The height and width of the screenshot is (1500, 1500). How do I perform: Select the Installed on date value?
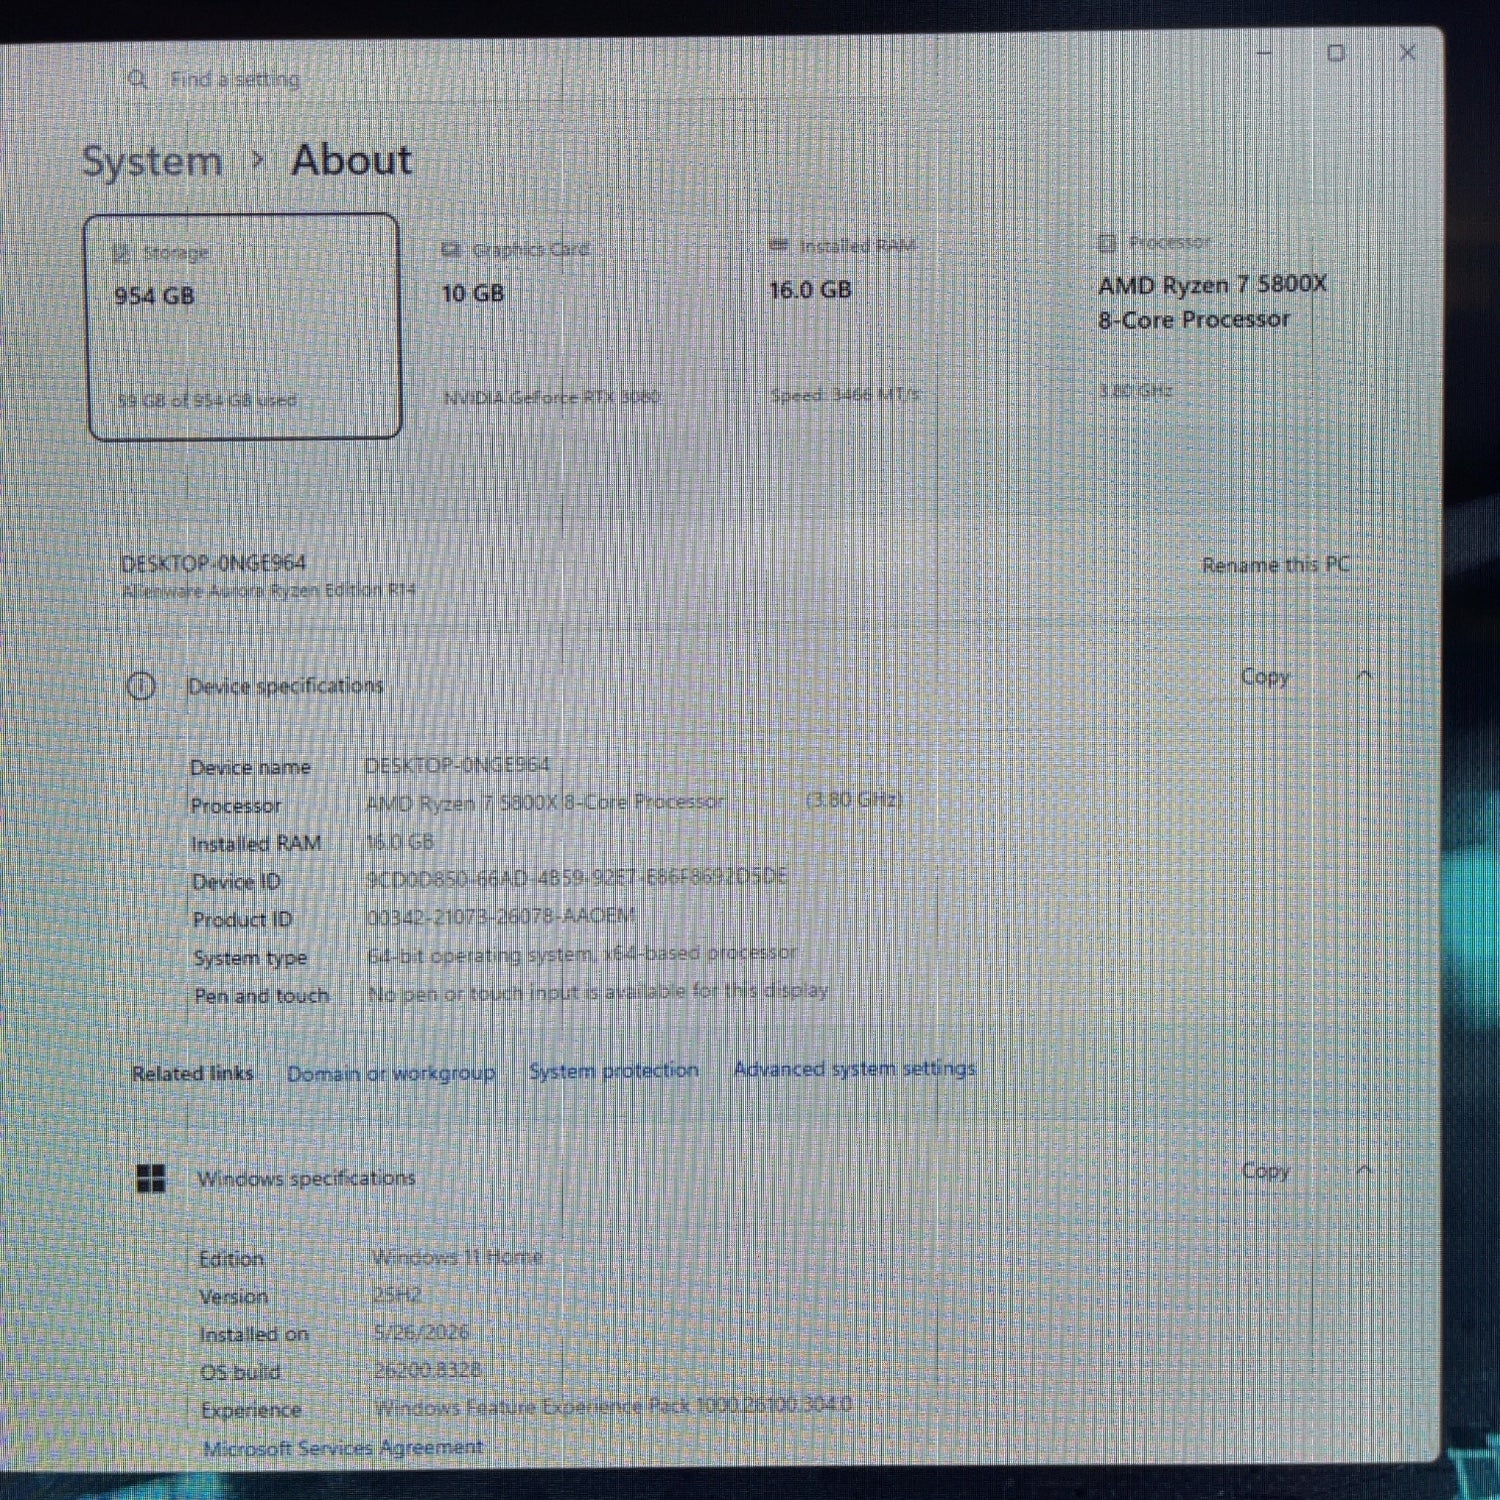(x=421, y=1332)
